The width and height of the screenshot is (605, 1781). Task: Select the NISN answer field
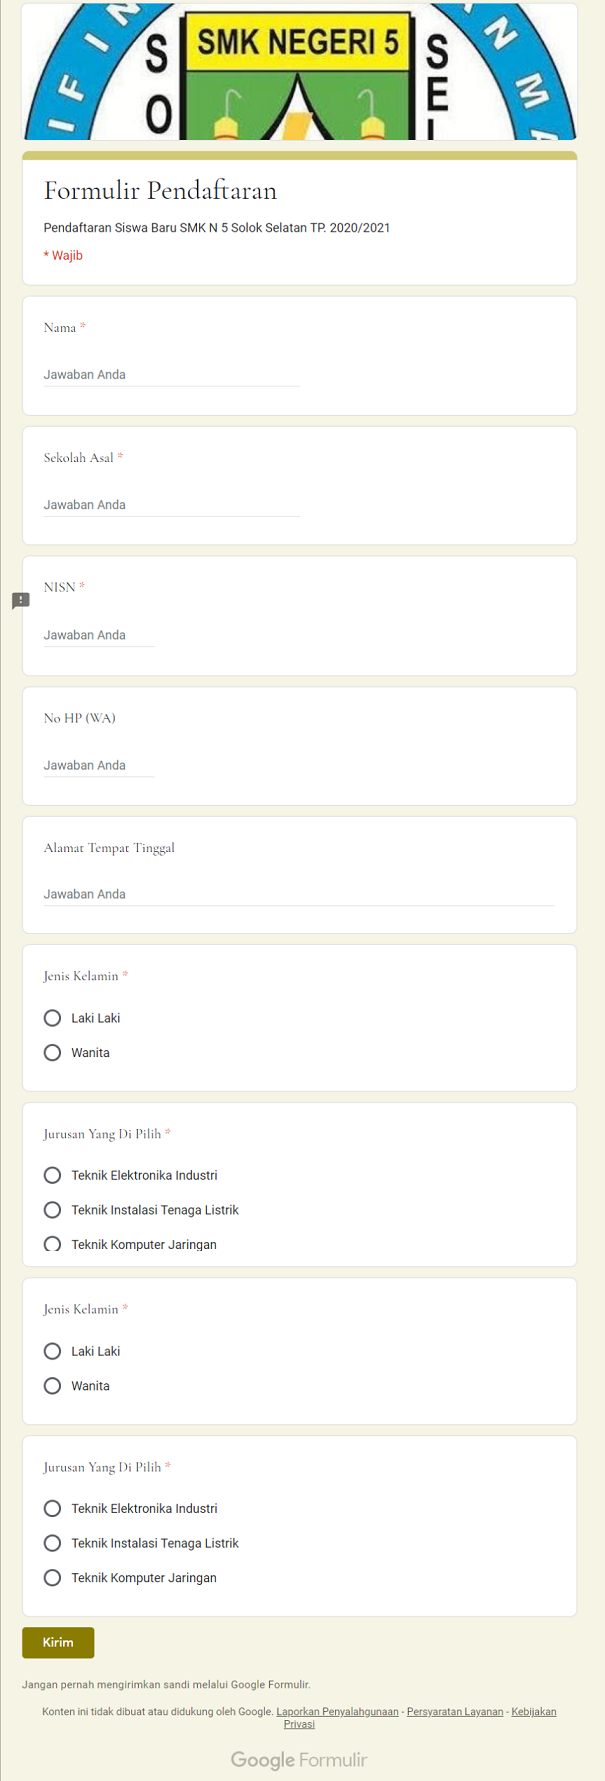pyautogui.click(x=99, y=635)
